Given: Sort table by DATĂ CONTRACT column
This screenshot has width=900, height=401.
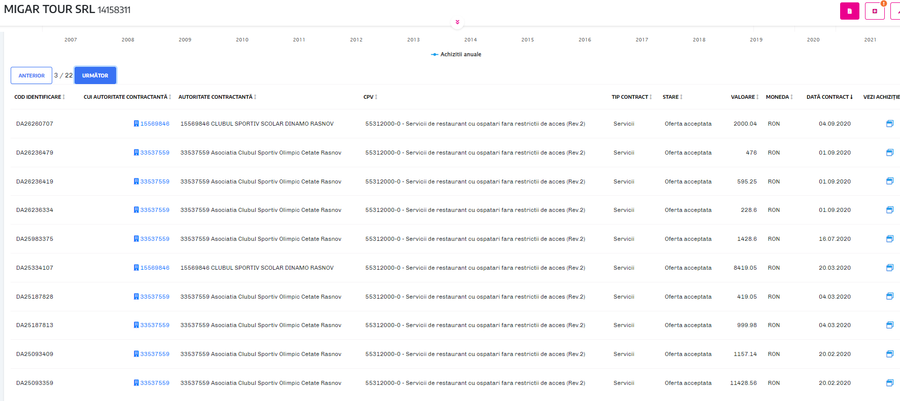Looking at the screenshot, I should pos(829,97).
